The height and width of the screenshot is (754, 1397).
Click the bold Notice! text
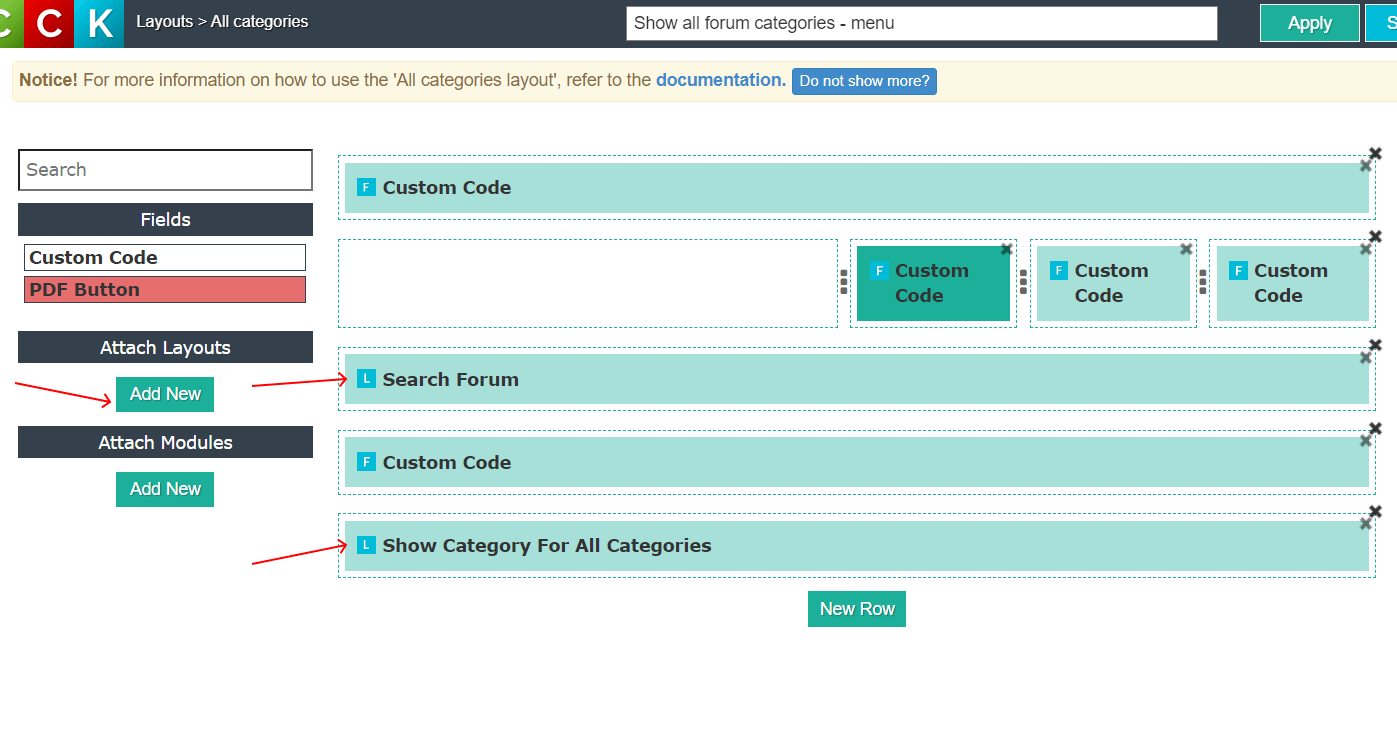coord(48,80)
